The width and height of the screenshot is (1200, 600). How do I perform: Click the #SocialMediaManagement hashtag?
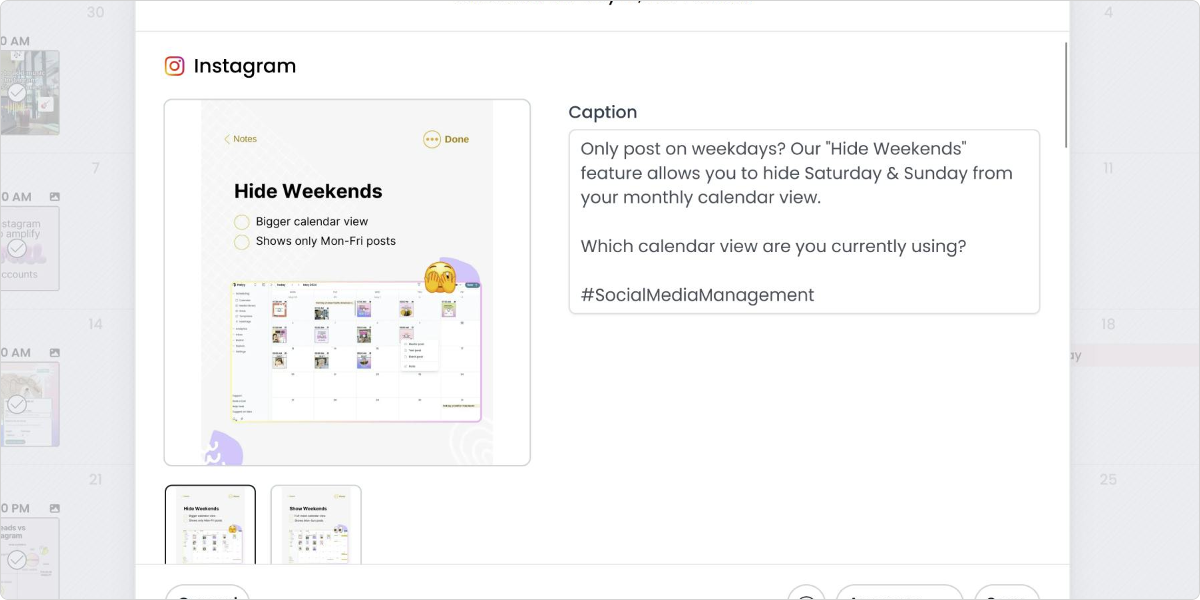point(697,294)
